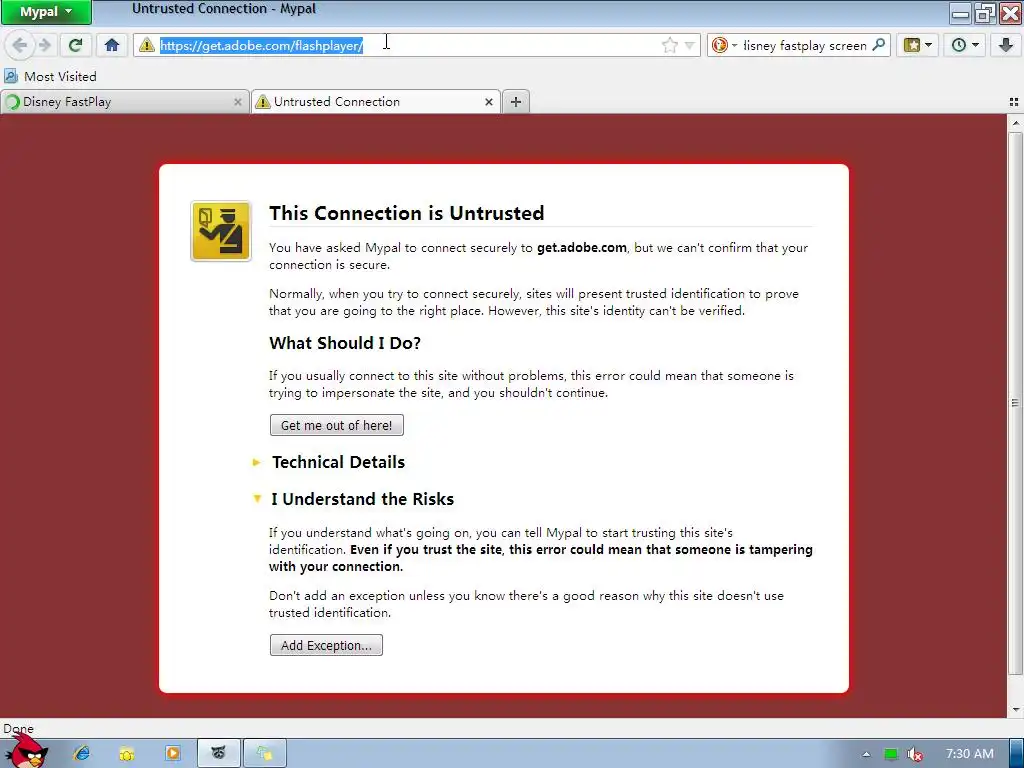The width and height of the screenshot is (1024, 768).
Task: Expand the Technical Details section
Action: pos(328,462)
